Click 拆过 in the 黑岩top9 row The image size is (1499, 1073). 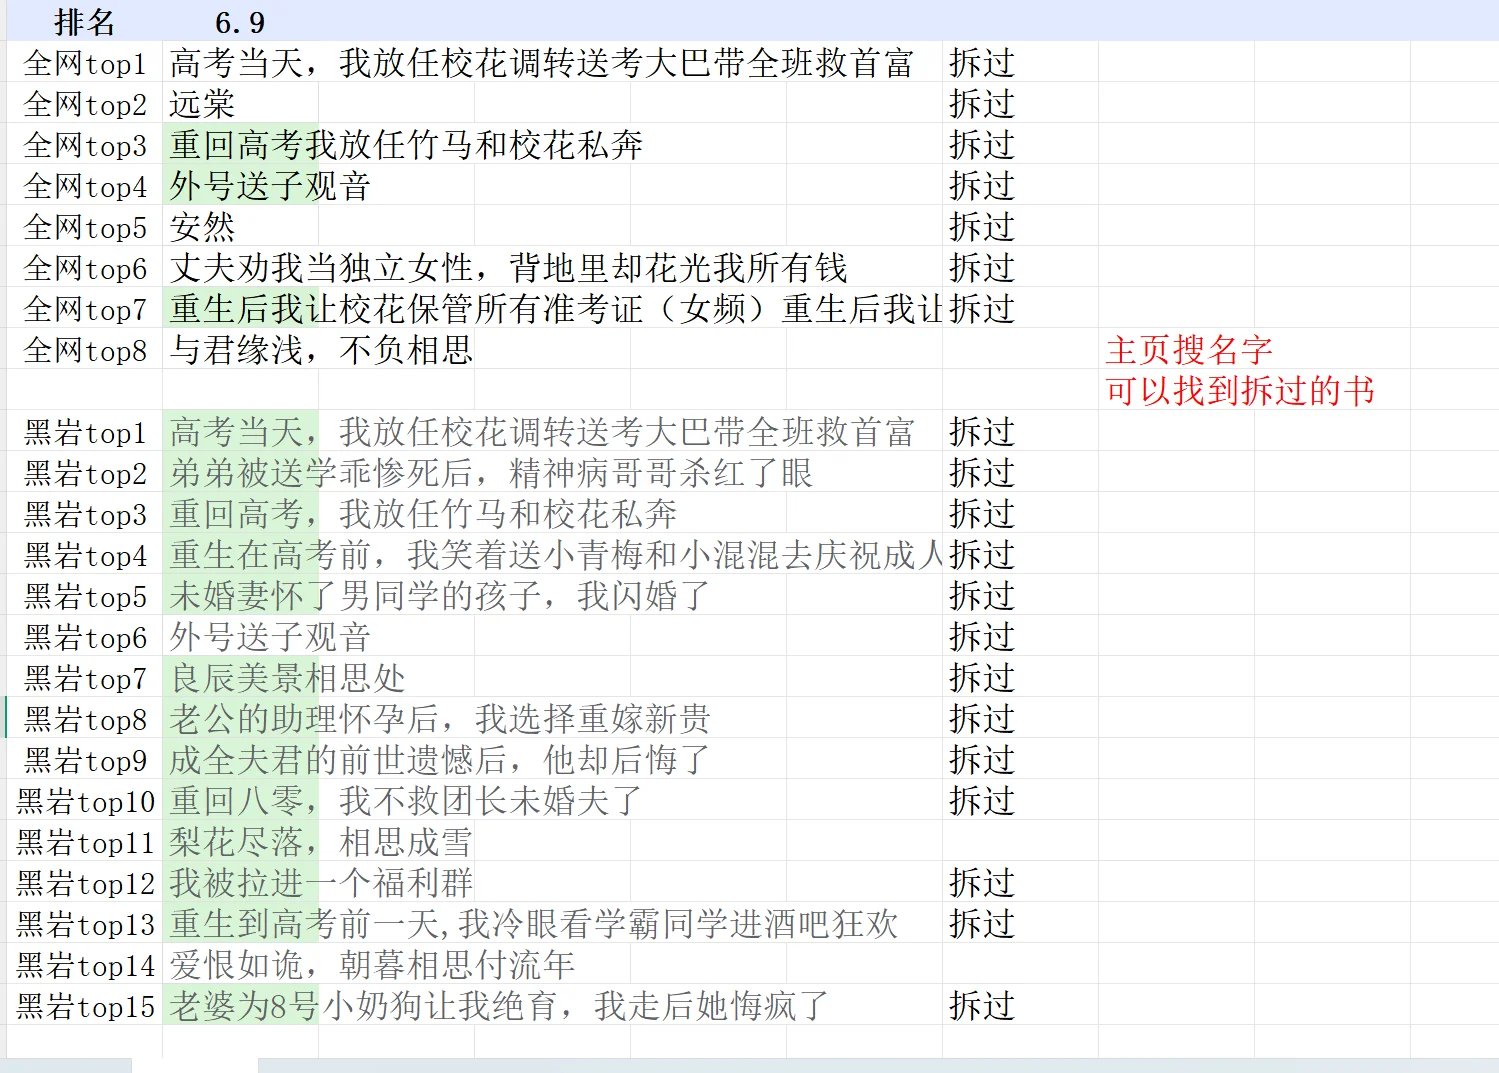click(982, 760)
